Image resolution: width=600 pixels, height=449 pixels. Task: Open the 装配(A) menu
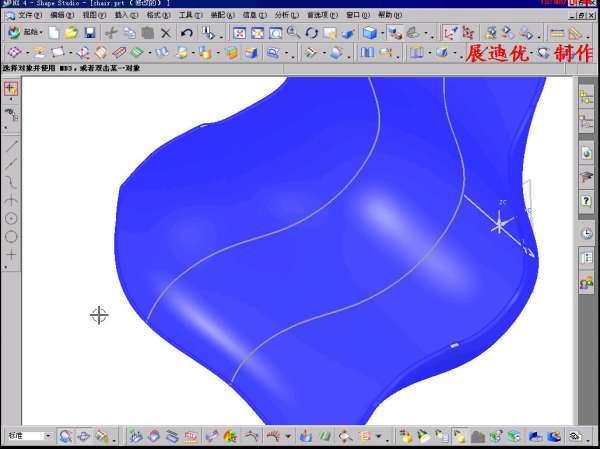coord(222,15)
